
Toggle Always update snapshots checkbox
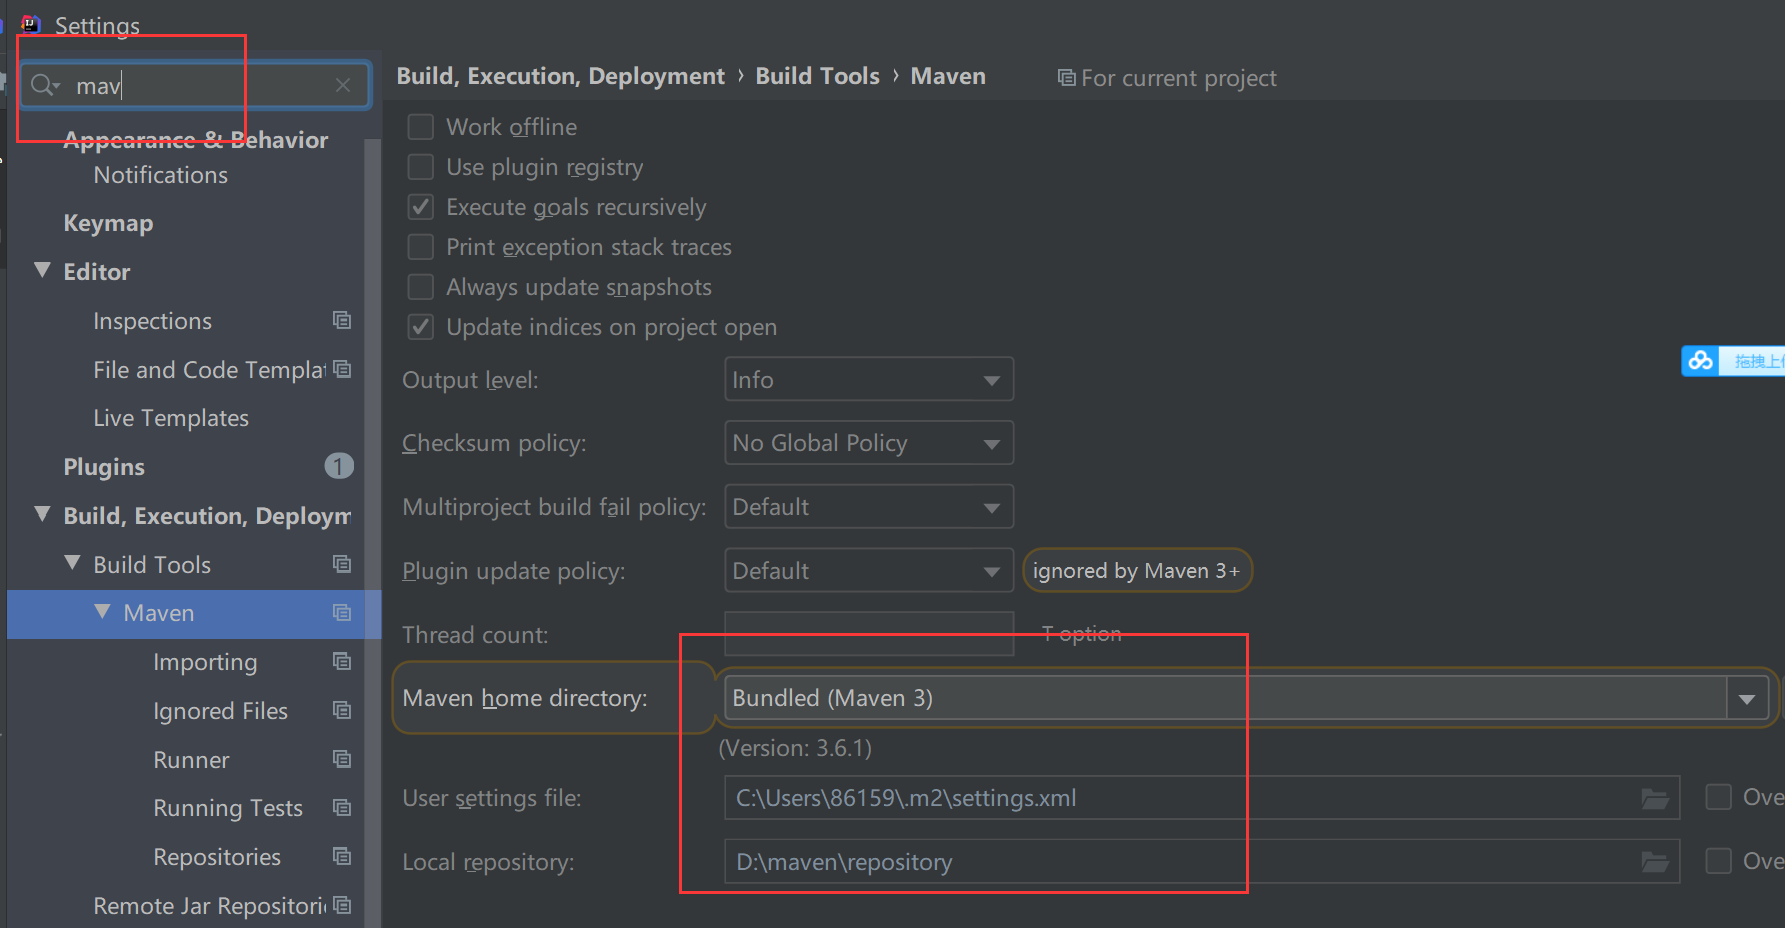pos(421,287)
